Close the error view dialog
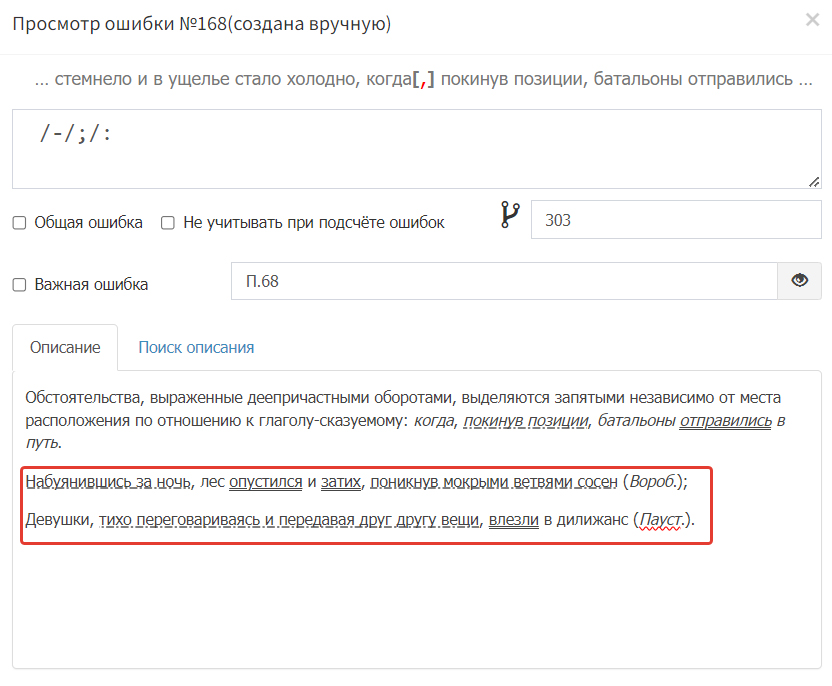This screenshot has height=686, width=832. pos(812,20)
